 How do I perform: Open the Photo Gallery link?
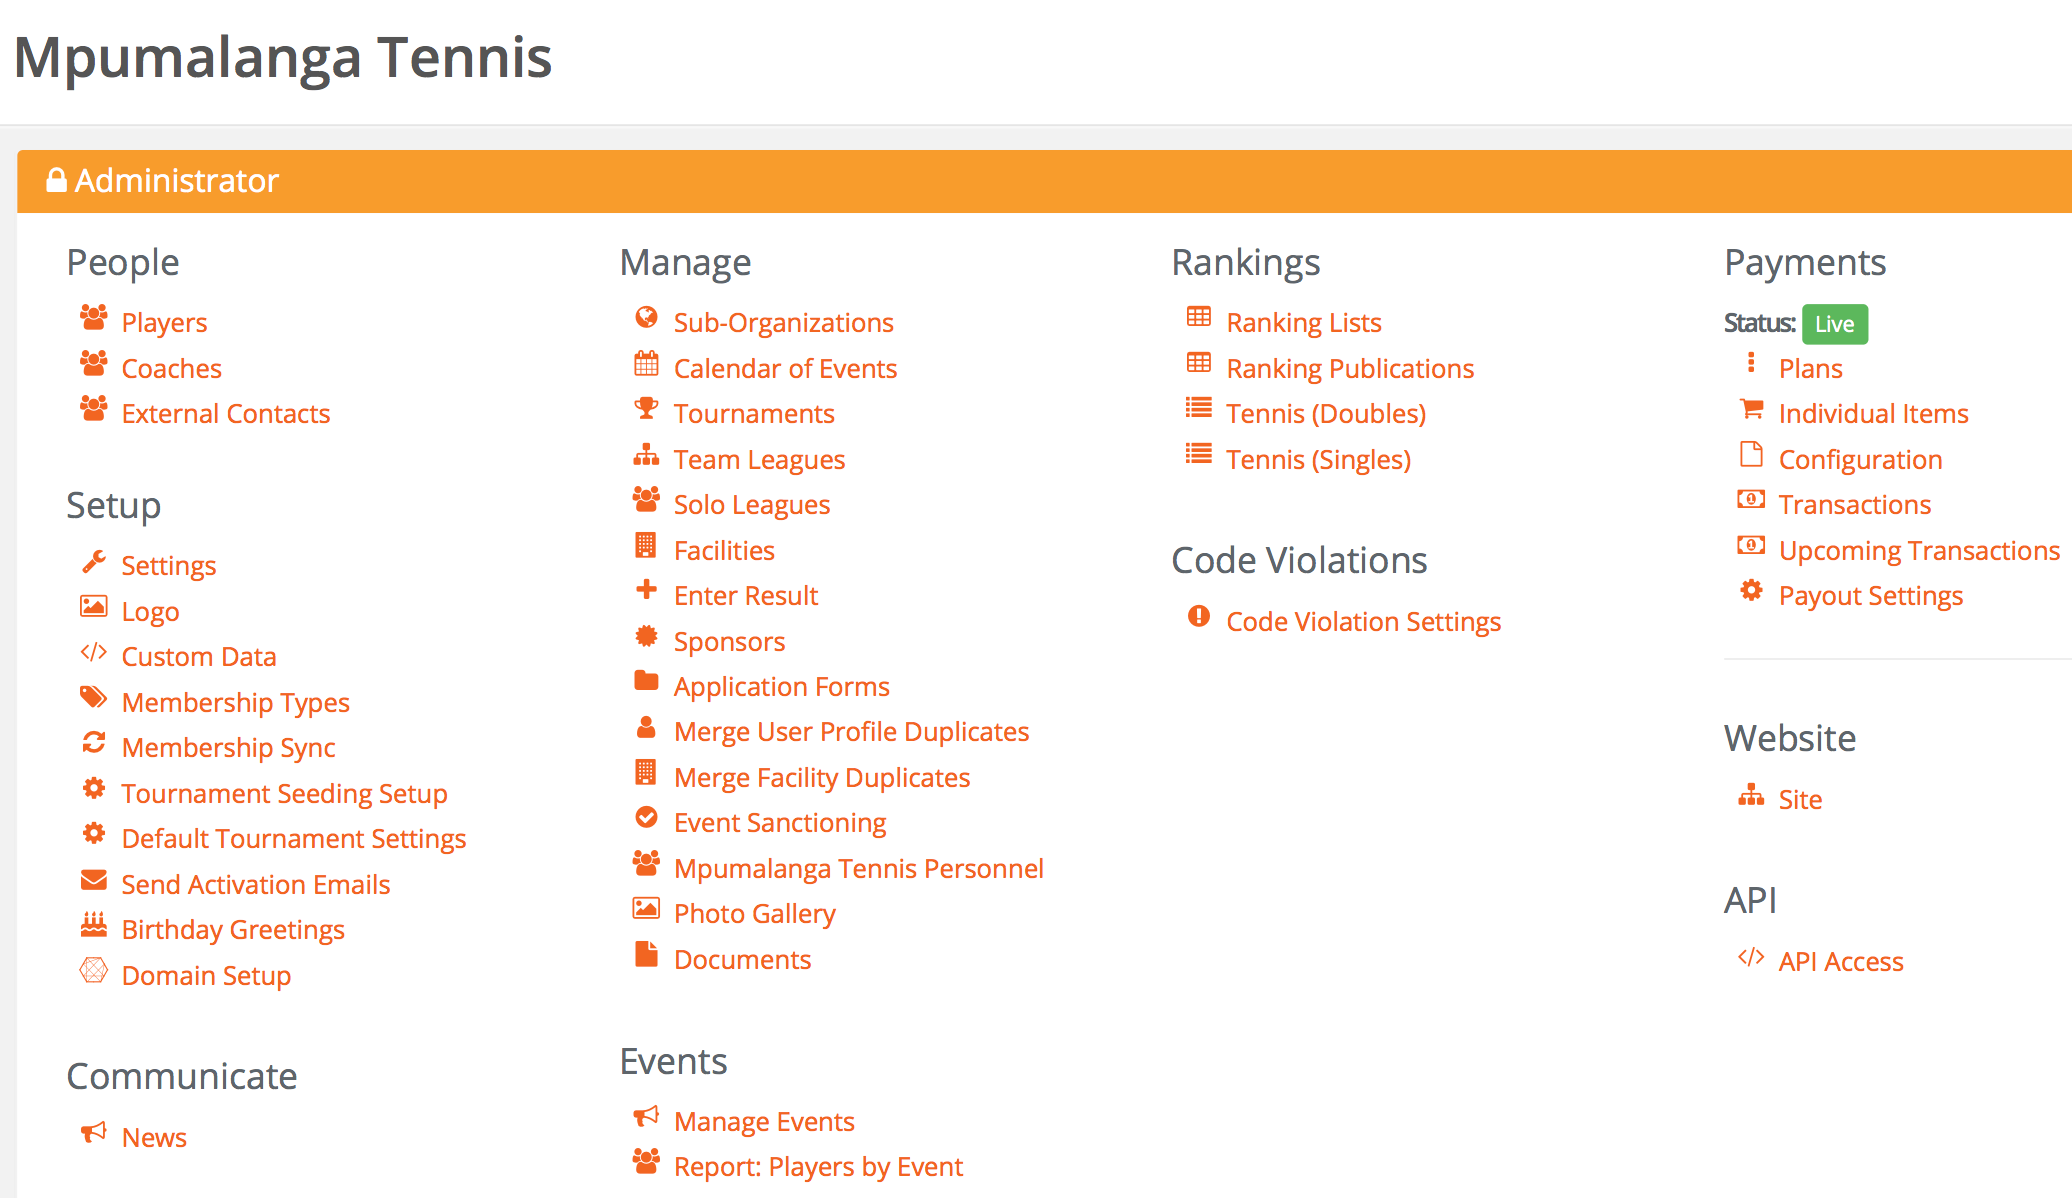pos(755,913)
